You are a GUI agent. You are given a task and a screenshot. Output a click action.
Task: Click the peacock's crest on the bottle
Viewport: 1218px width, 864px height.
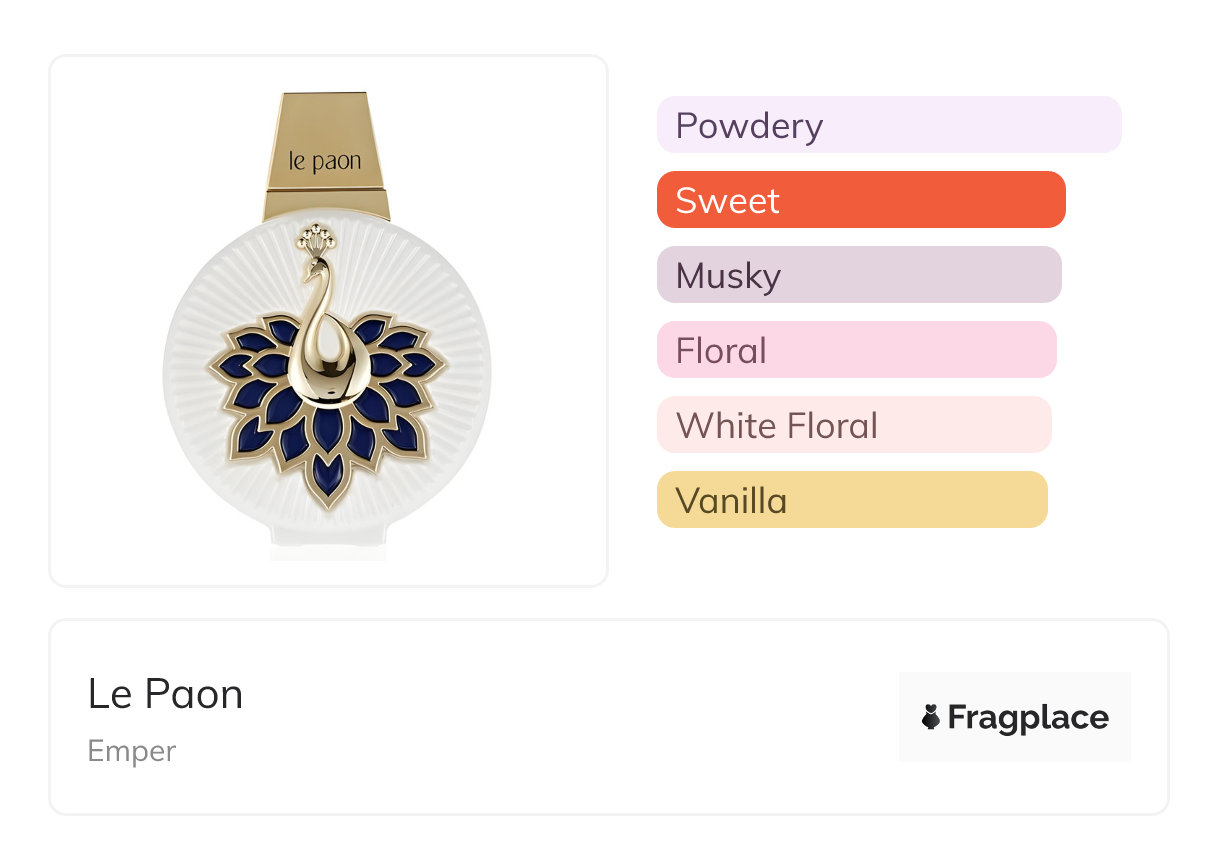click(316, 237)
